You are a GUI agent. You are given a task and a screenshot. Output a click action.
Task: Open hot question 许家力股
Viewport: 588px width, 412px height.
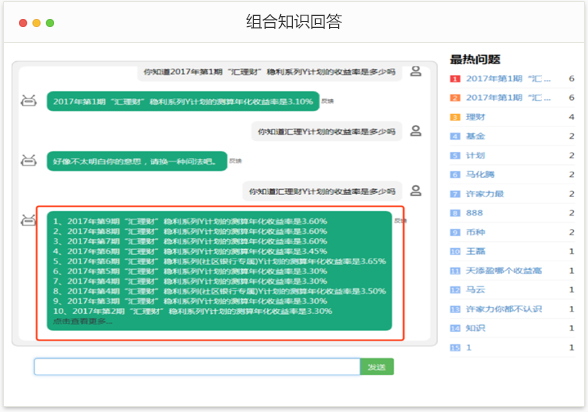484,194
